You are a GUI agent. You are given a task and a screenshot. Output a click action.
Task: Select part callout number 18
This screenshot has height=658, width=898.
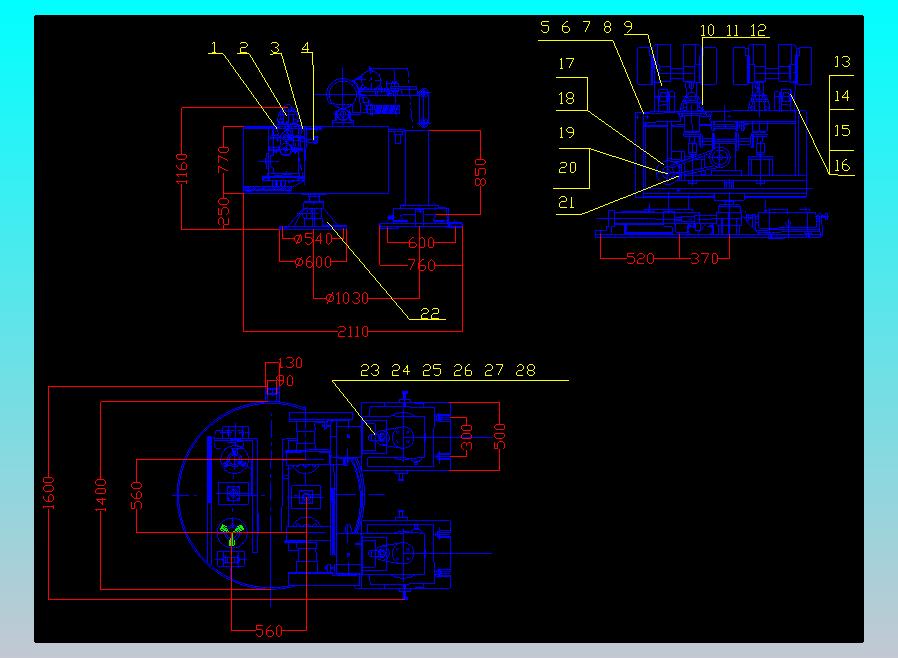tap(566, 98)
